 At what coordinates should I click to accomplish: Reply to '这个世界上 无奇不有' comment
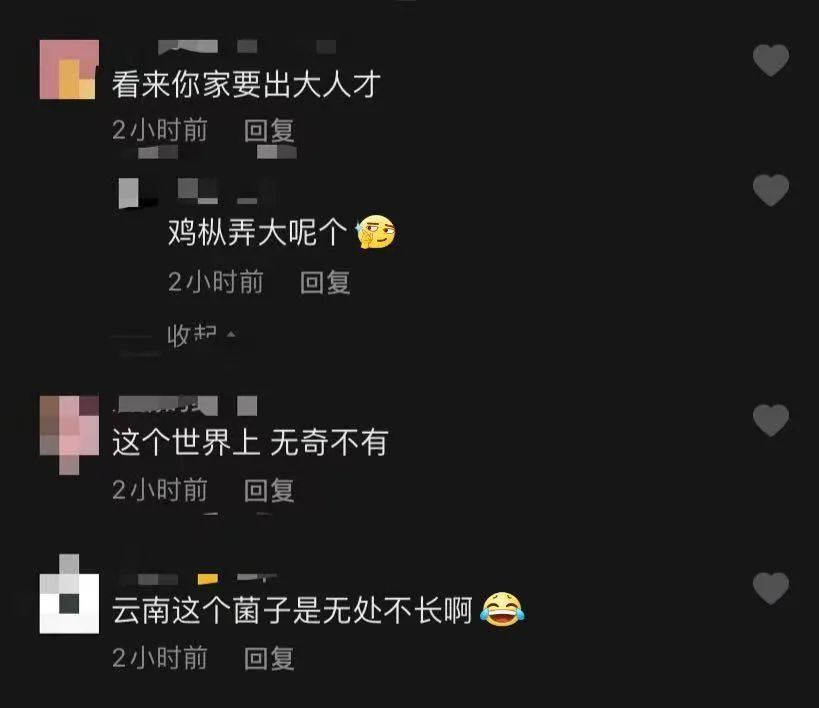(x=269, y=490)
